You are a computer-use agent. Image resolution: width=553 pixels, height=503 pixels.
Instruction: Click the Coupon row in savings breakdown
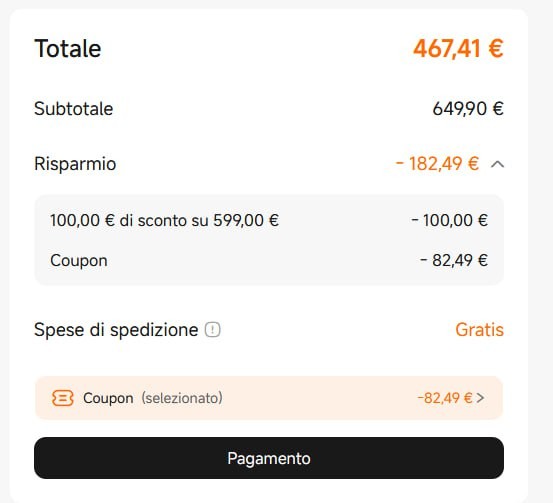(269, 261)
